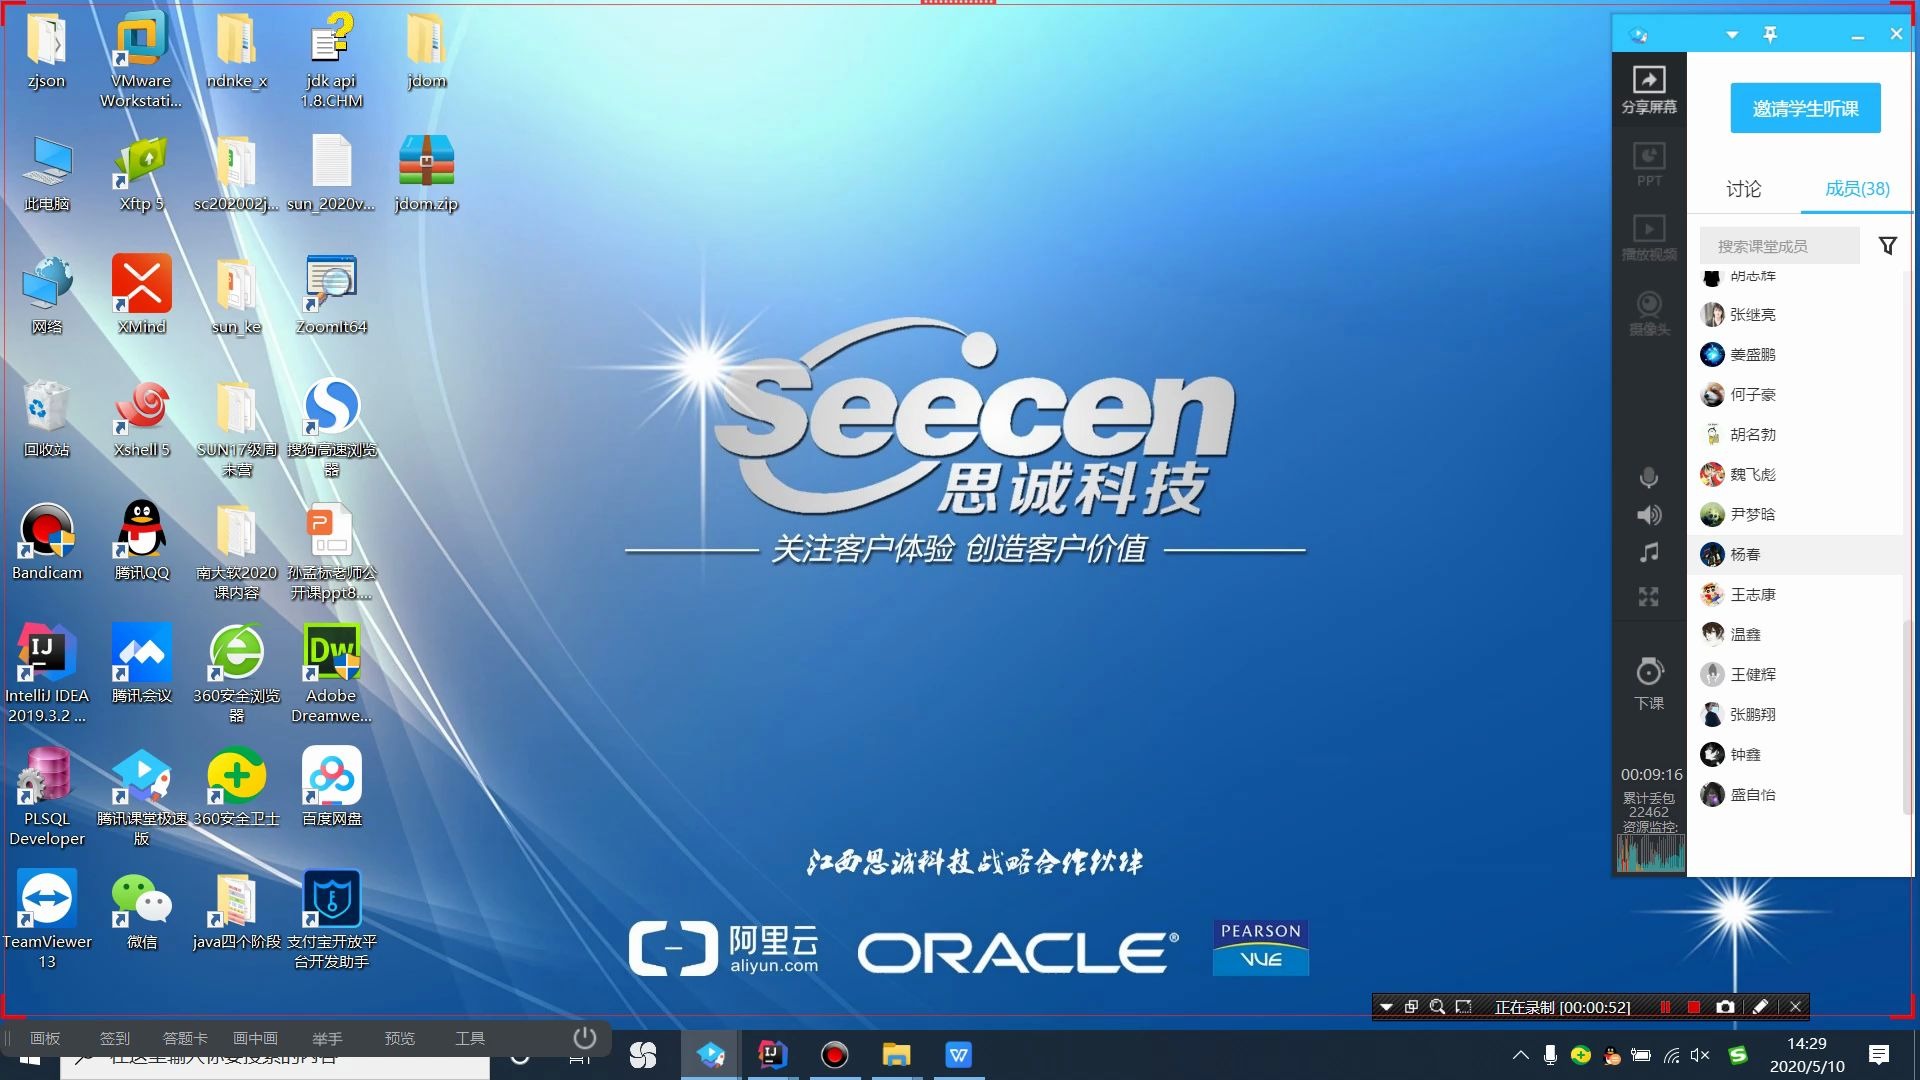Open 答题卡 answer card
Image resolution: width=1920 pixels, height=1080 pixels.
point(185,1038)
